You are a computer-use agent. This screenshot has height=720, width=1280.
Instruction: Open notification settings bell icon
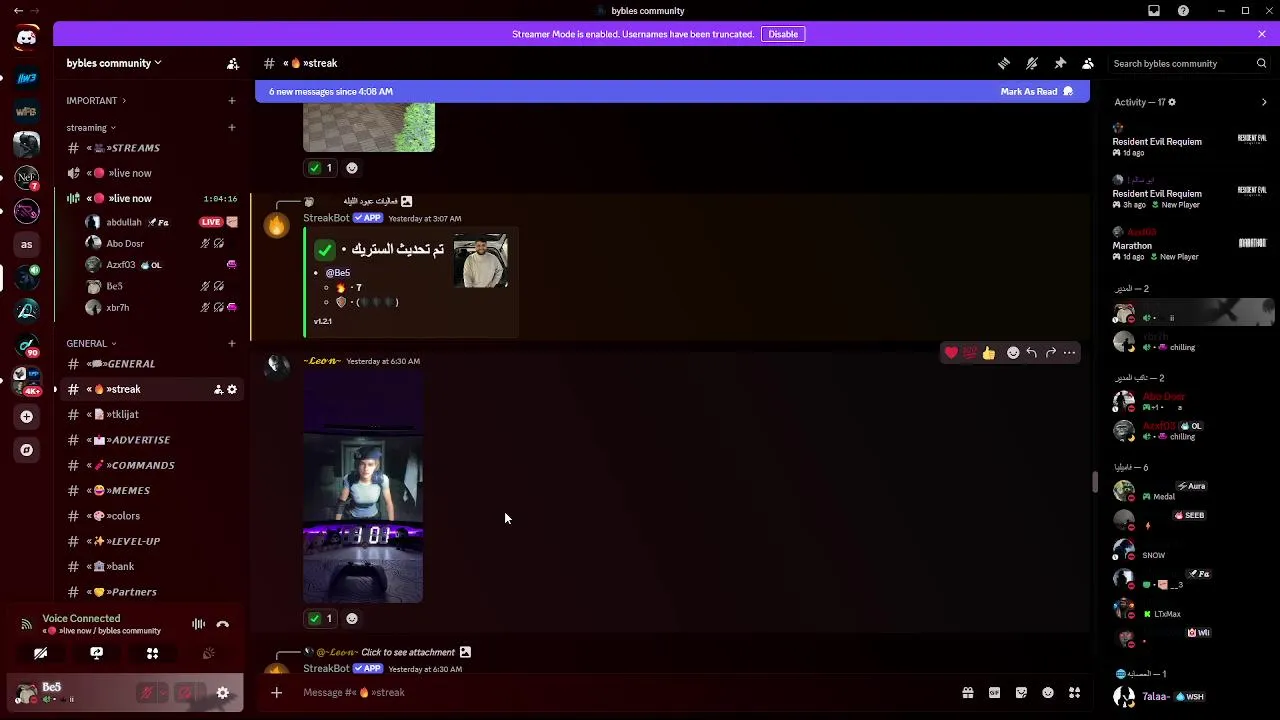click(1032, 63)
